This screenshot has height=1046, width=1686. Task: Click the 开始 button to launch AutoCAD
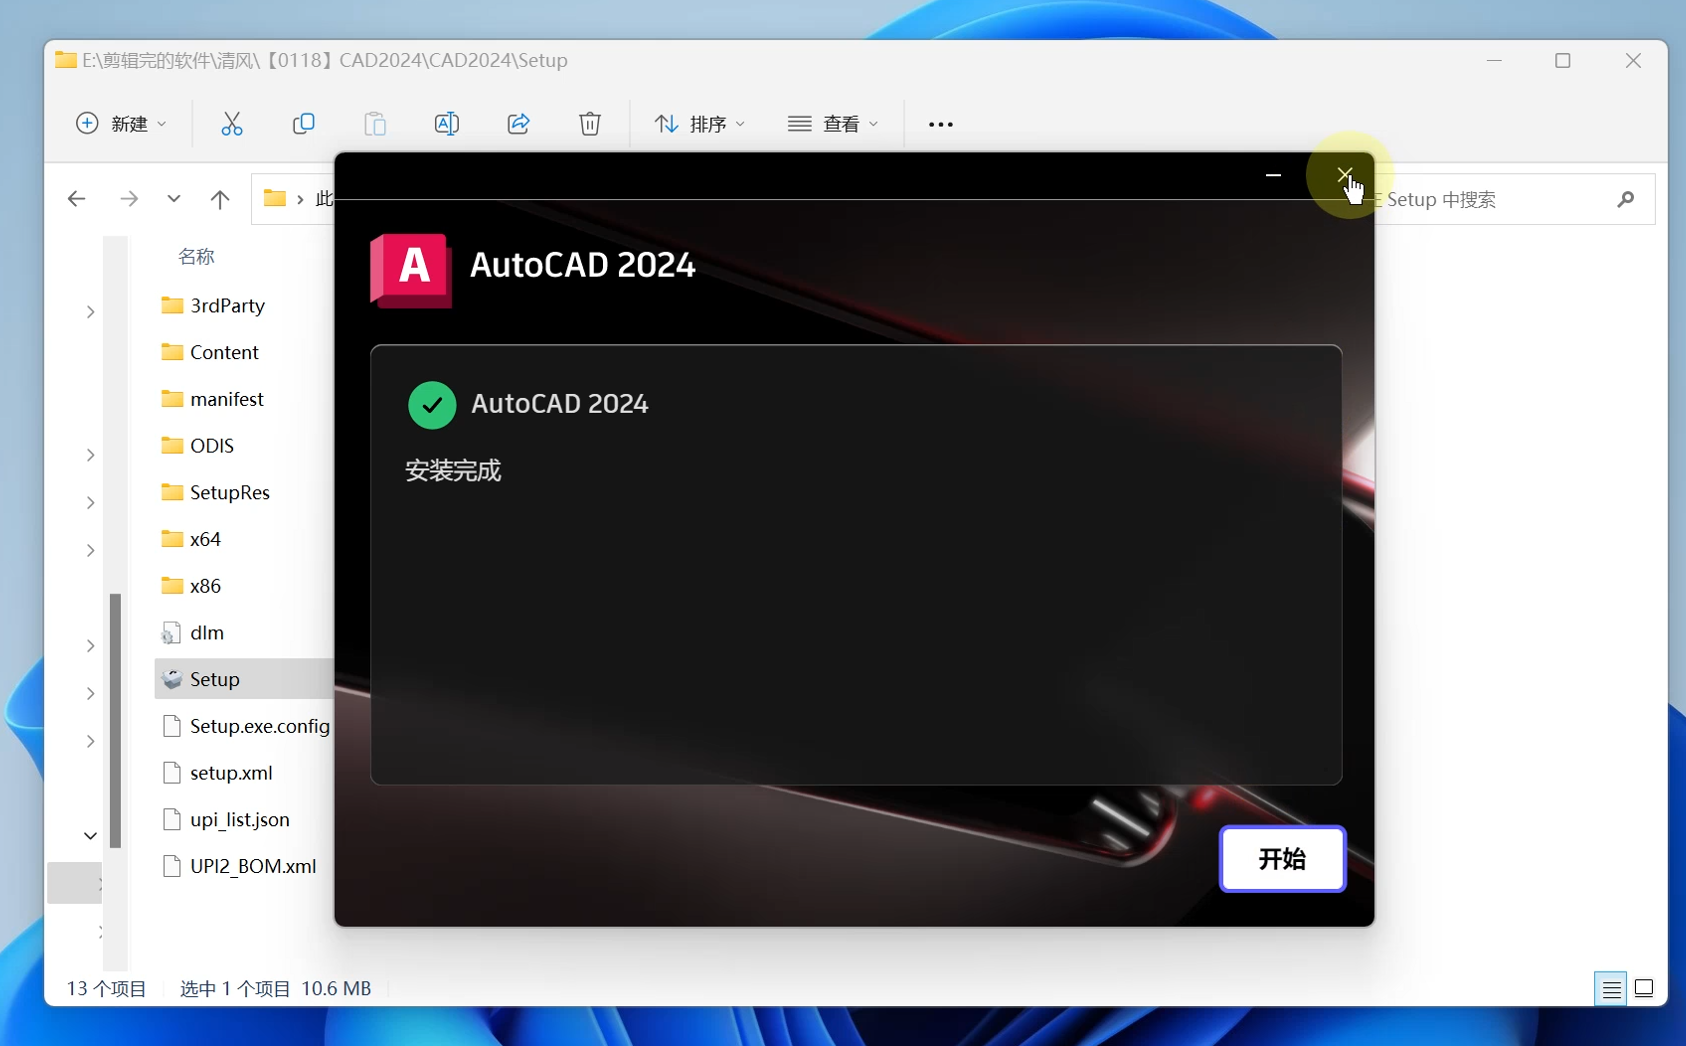click(1282, 859)
